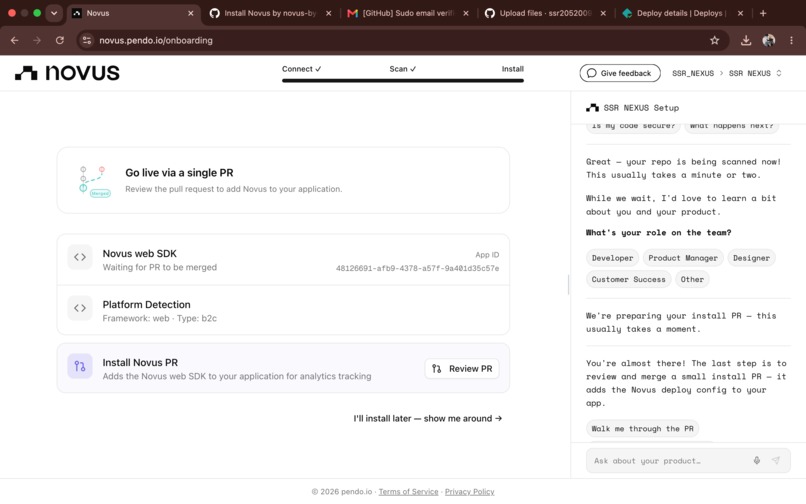This screenshot has height=504, width=806.
Task: Click the What happens next? chip
Action: [x=731, y=127]
